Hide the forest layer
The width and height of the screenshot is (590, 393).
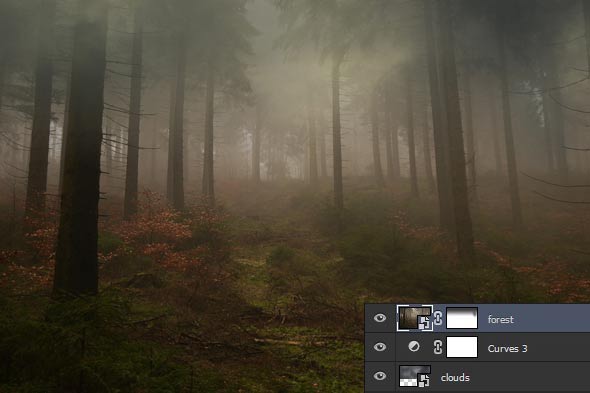[x=380, y=318]
